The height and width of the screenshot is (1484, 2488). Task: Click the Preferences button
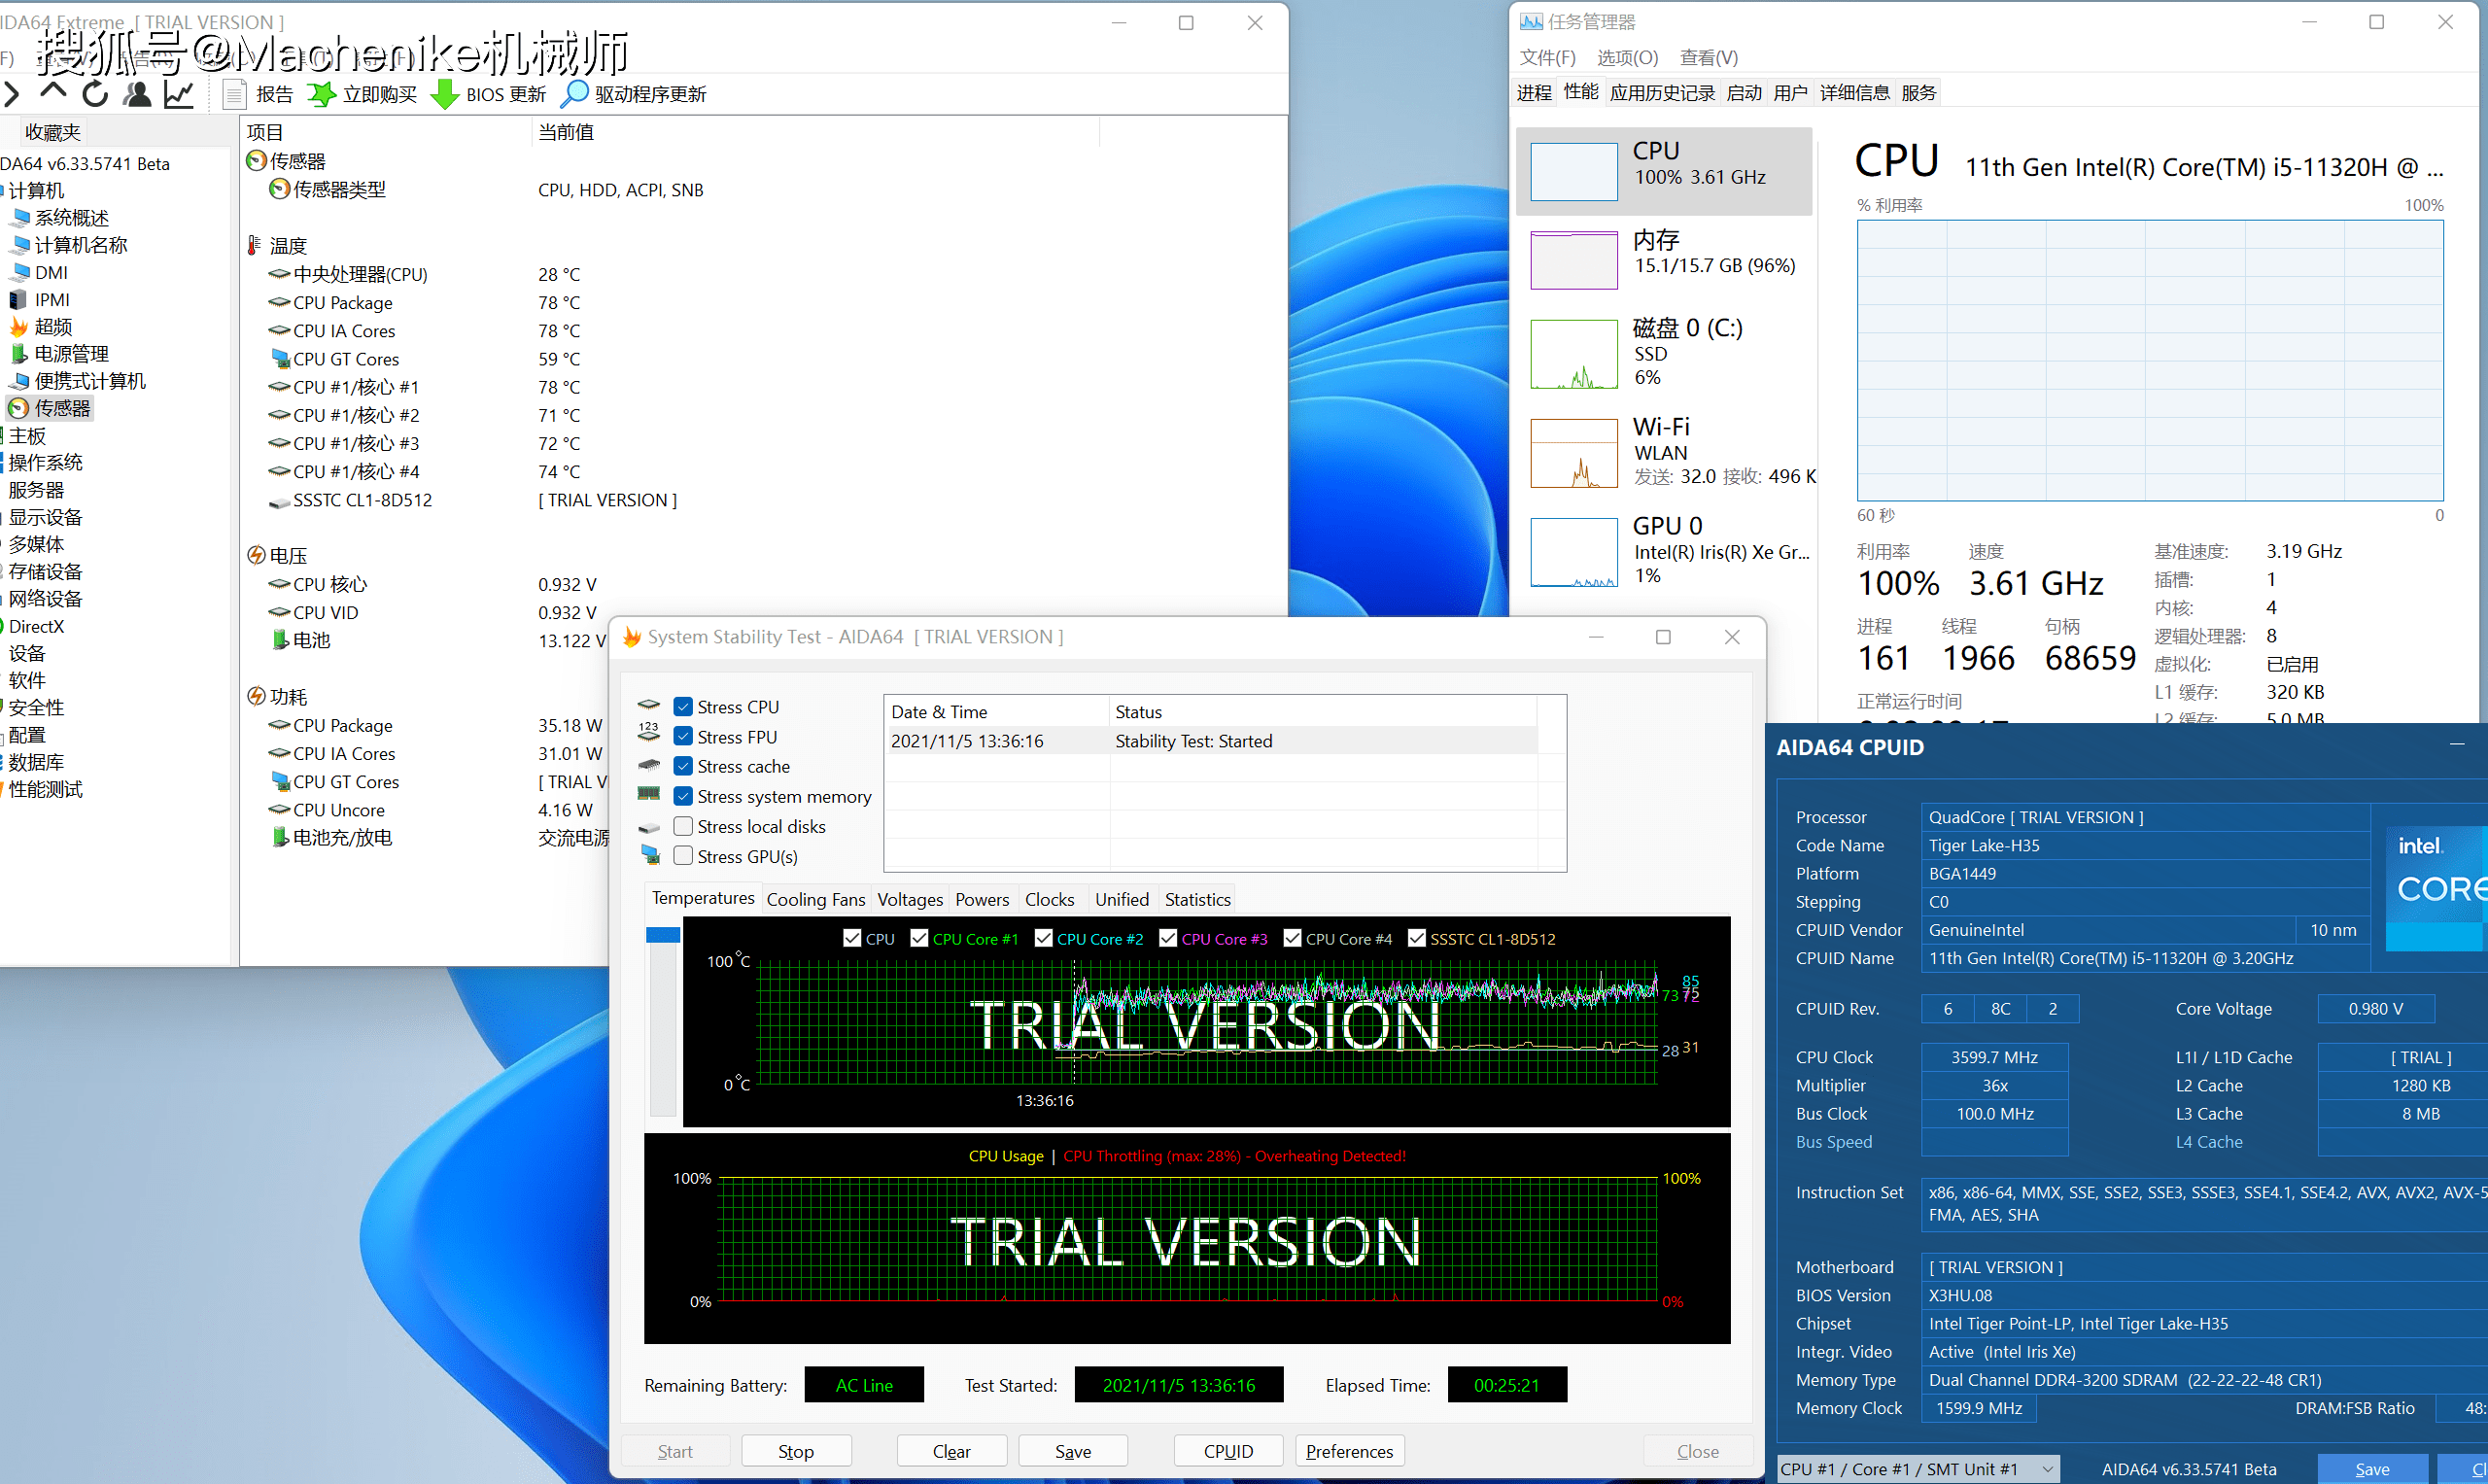[x=1348, y=1451]
